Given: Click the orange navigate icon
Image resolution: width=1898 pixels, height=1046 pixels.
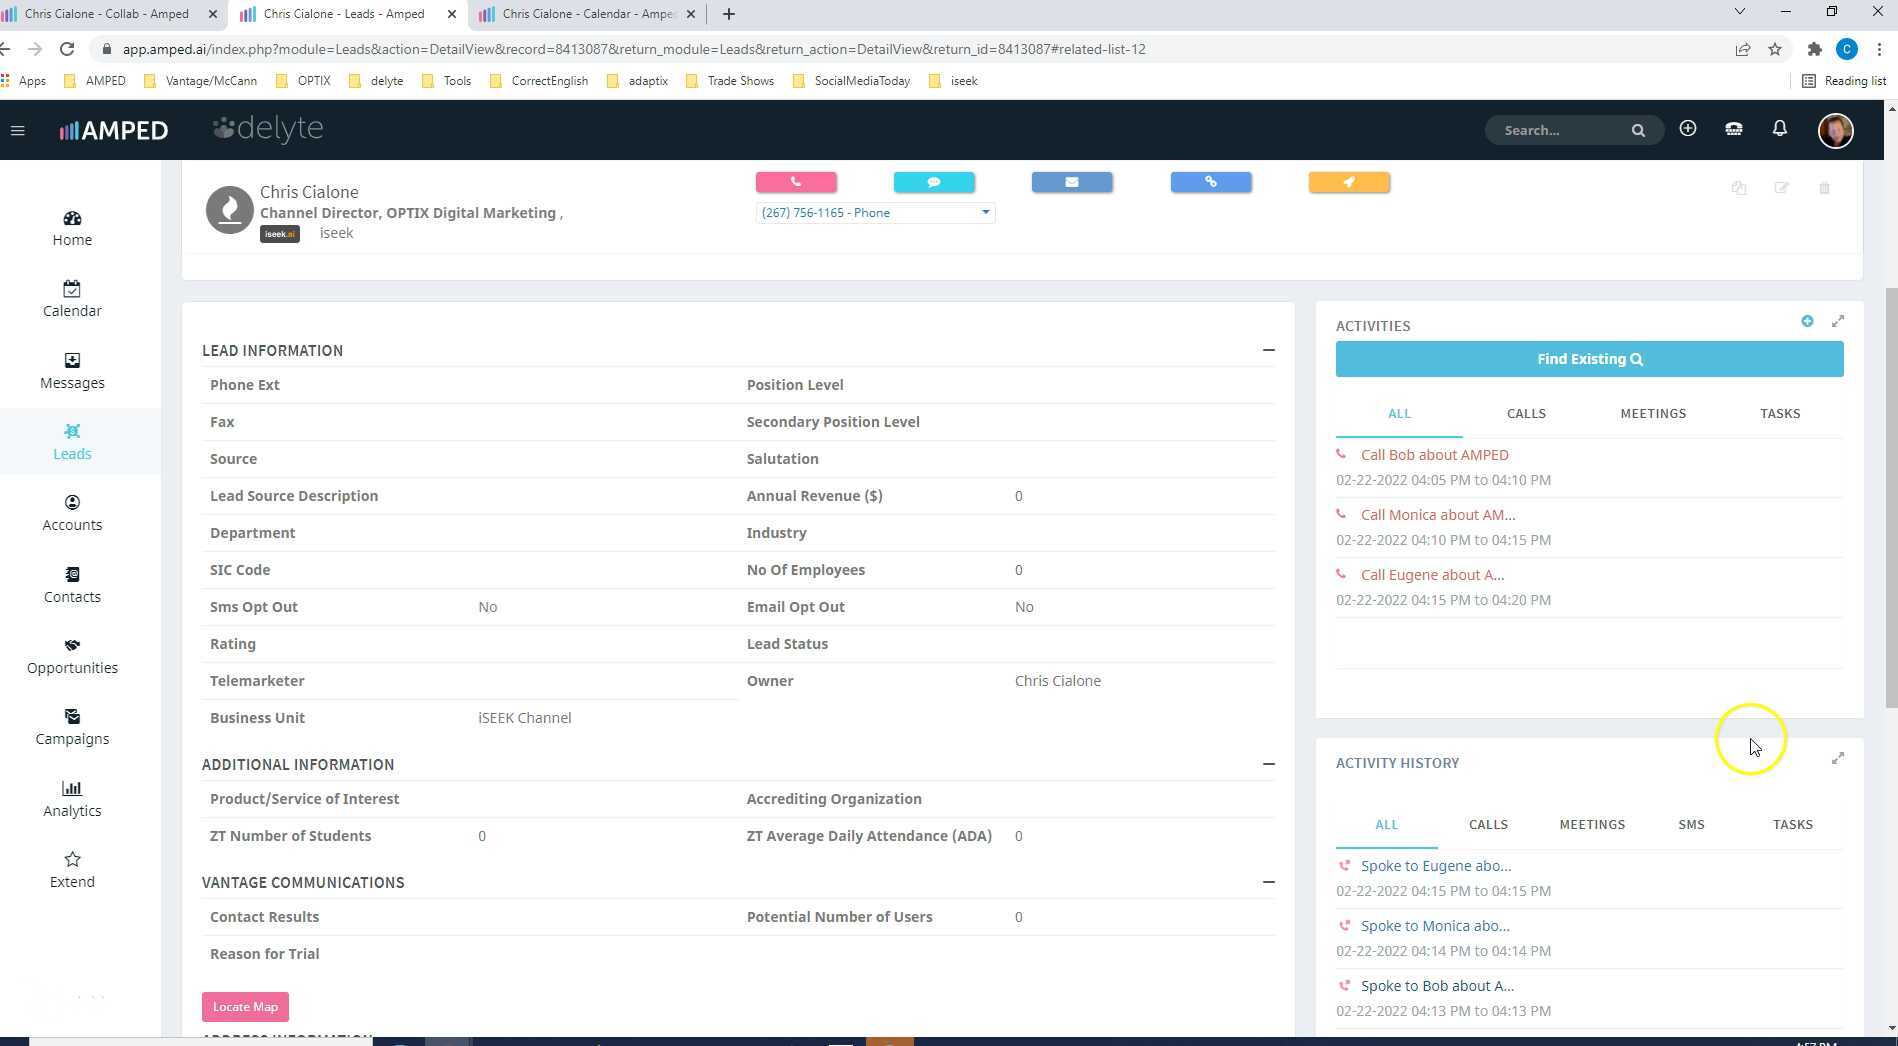Looking at the screenshot, I should pyautogui.click(x=1348, y=182).
